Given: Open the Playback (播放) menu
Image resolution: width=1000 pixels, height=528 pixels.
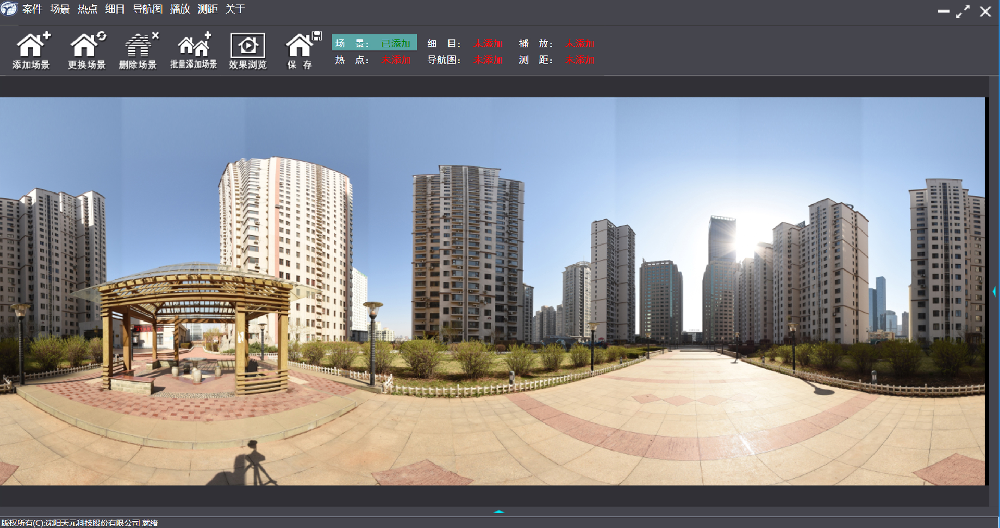Looking at the screenshot, I should (180, 9).
